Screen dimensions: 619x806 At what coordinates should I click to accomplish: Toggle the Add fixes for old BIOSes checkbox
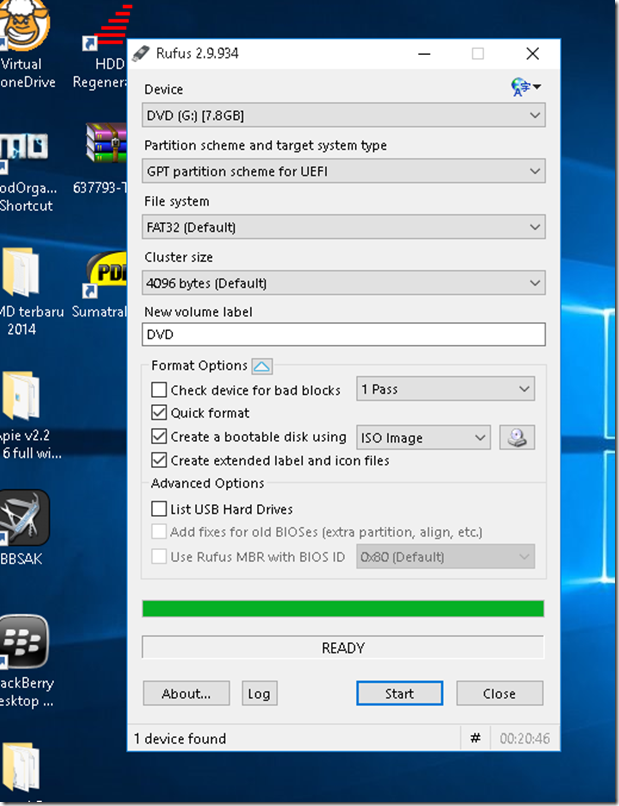(159, 532)
